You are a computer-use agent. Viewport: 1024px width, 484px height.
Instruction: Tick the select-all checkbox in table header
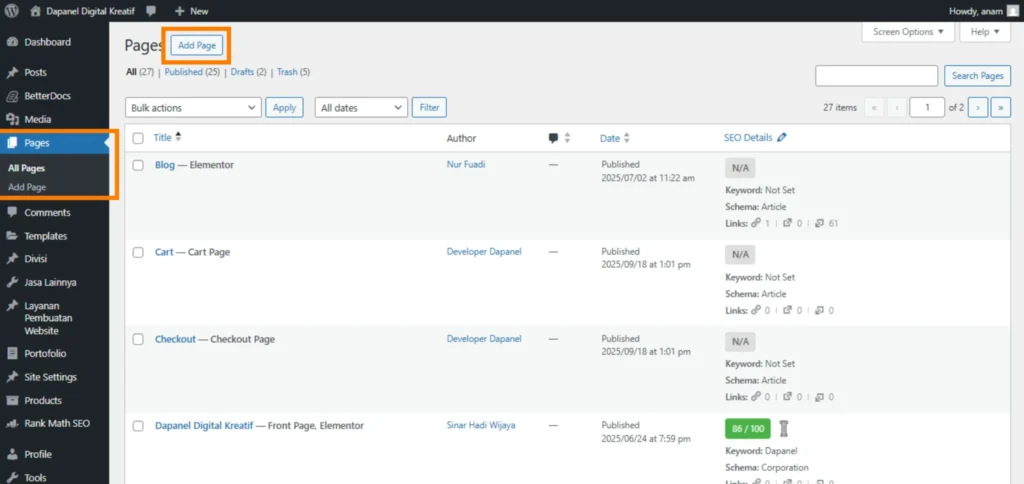tap(138, 138)
